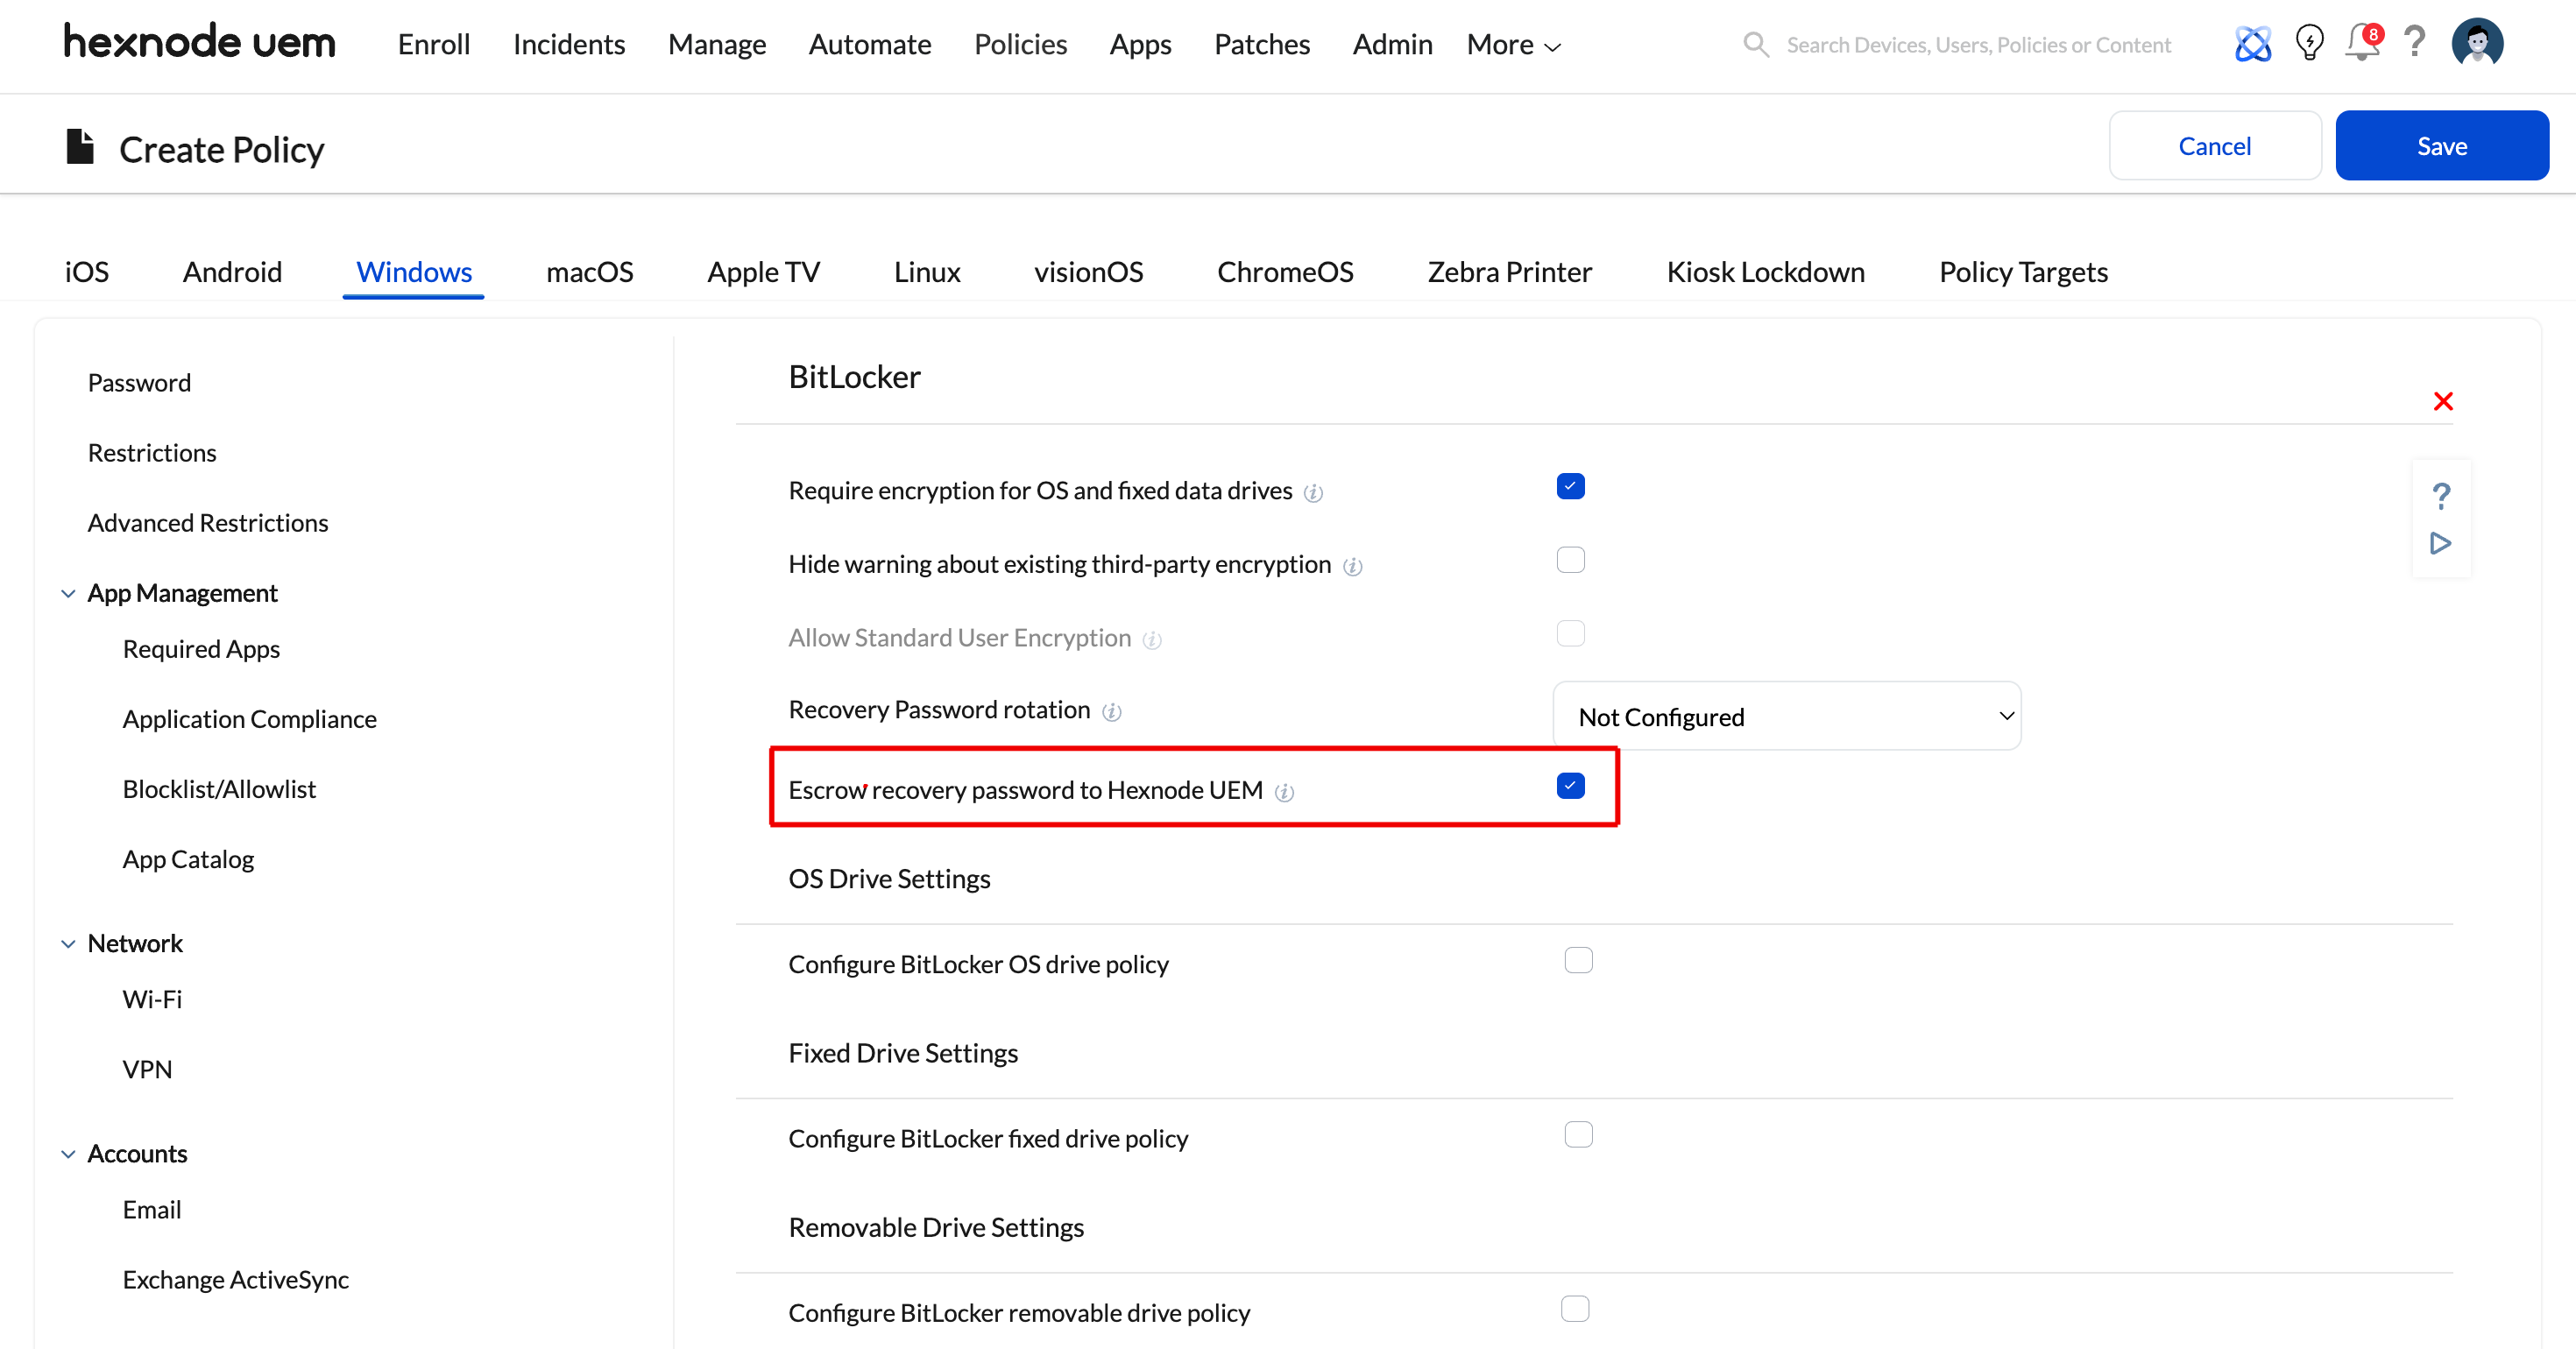The height and width of the screenshot is (1349, 2576).
Task: Open the Automate menu
Action: (x=869, y=44)
